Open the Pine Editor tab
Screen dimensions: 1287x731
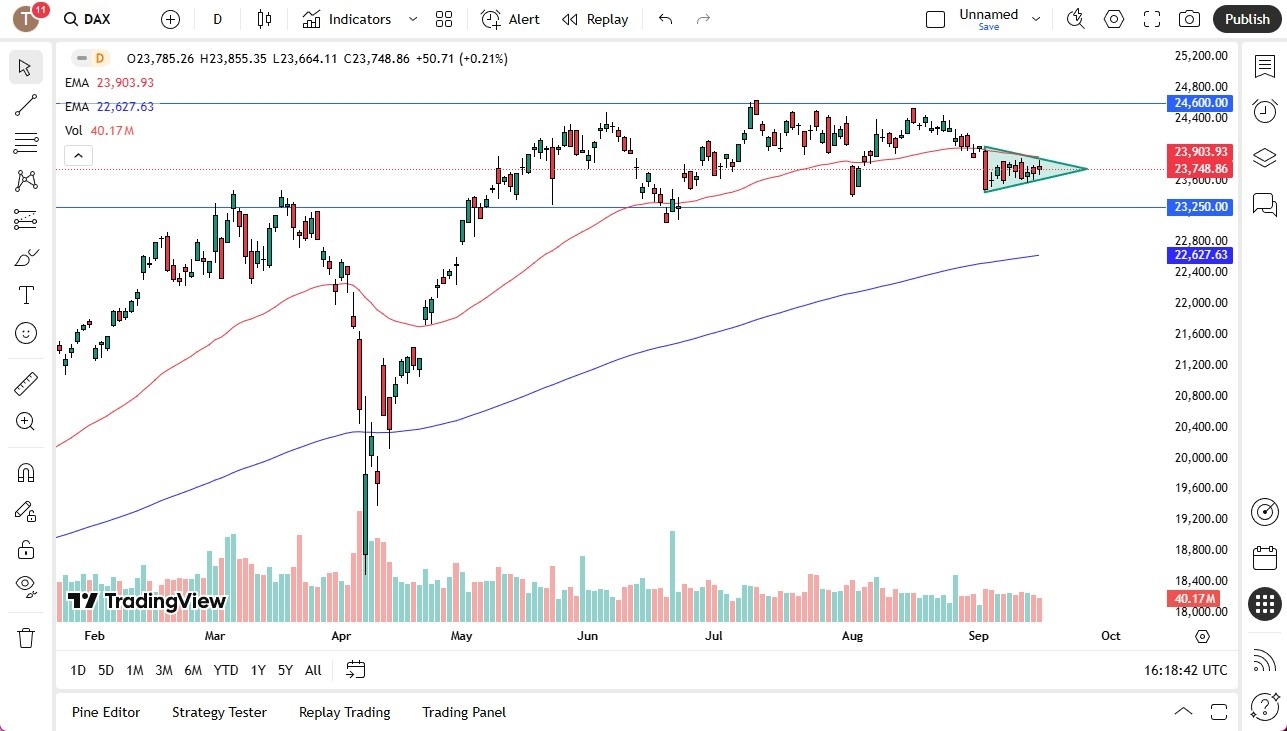(106, 712)
